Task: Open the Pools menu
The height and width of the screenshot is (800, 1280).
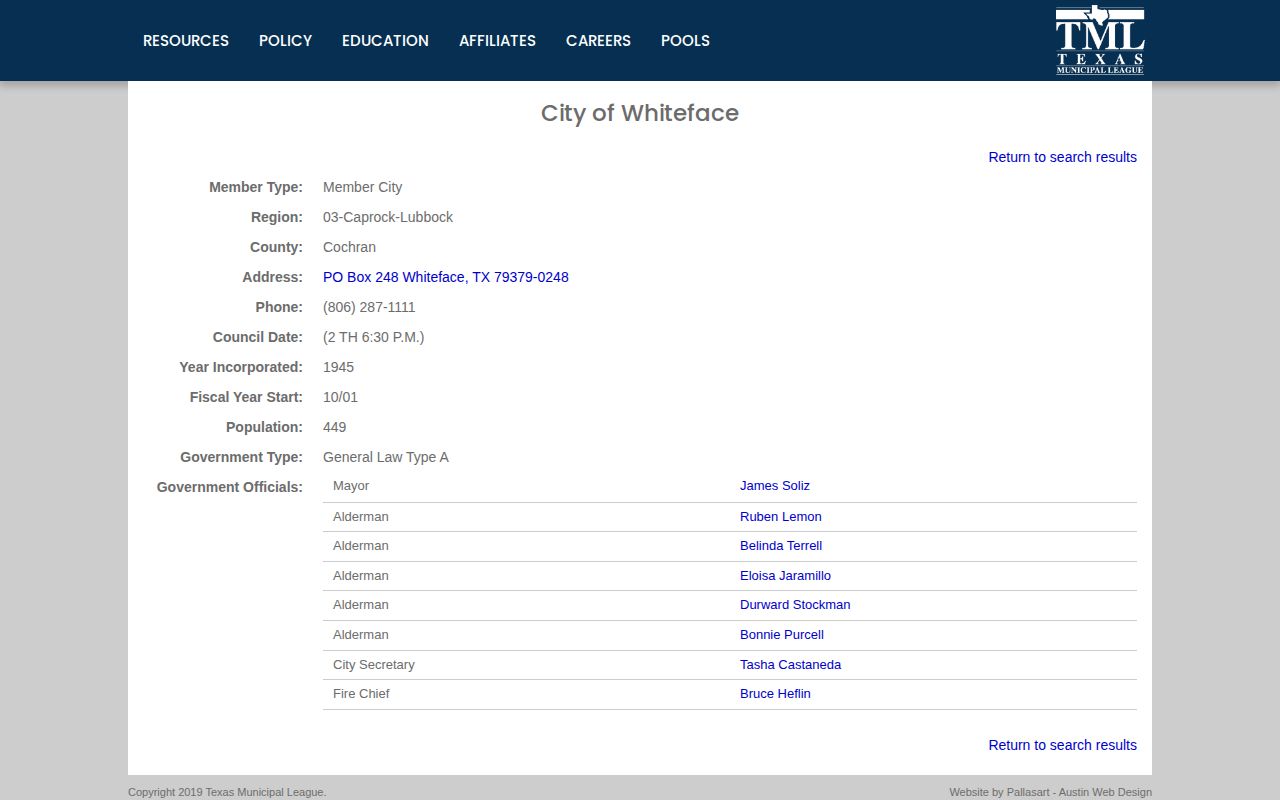Action: point(685,41)
